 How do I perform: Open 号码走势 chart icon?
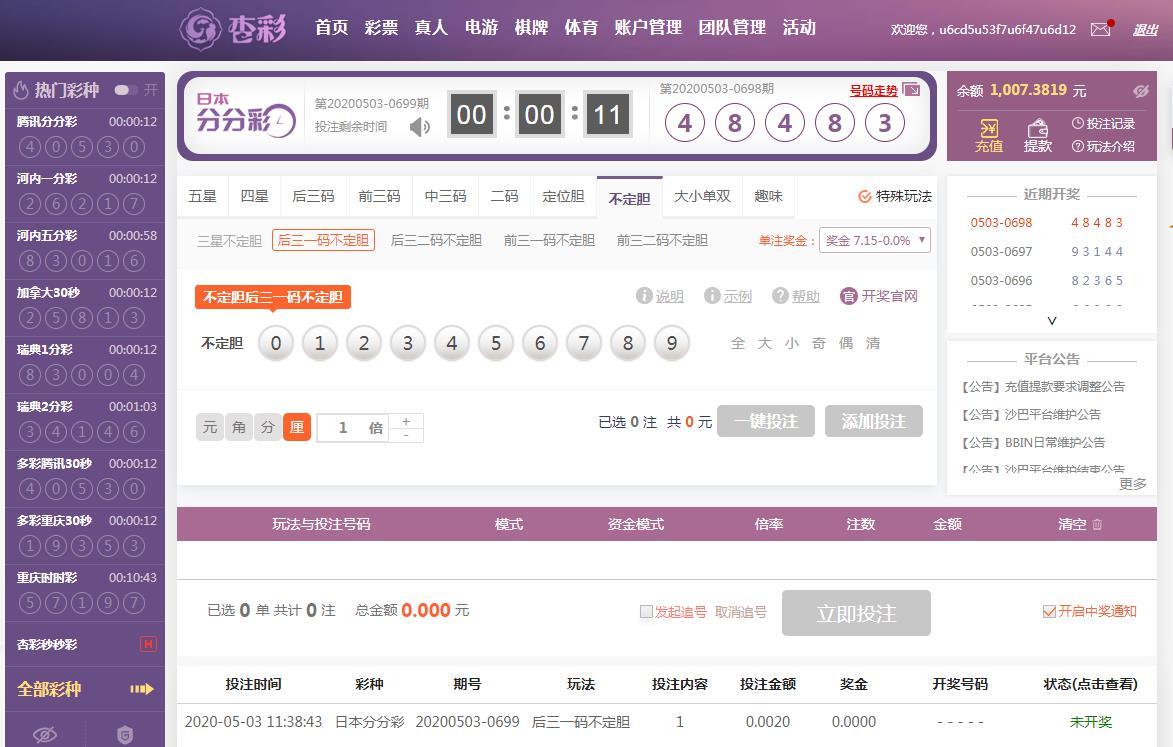(911, 90)
